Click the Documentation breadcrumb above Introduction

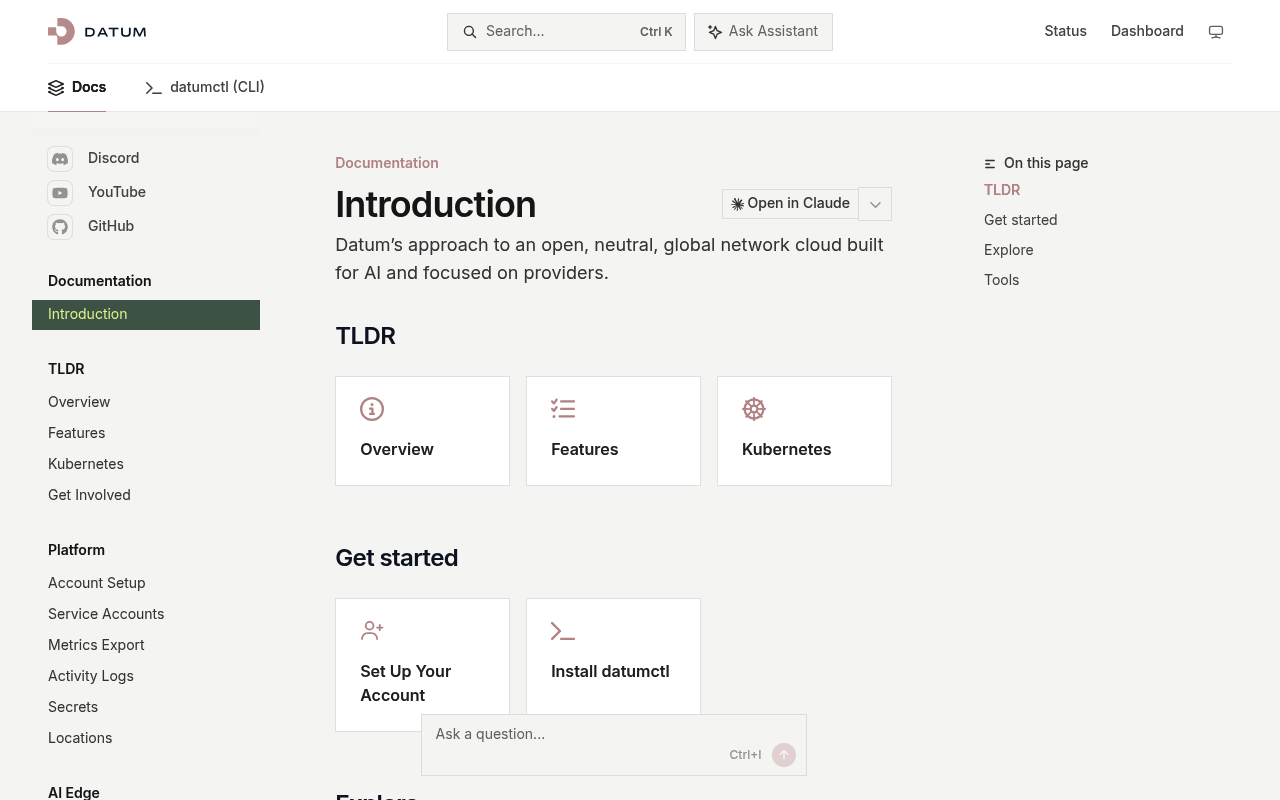(x=387, y=163)
